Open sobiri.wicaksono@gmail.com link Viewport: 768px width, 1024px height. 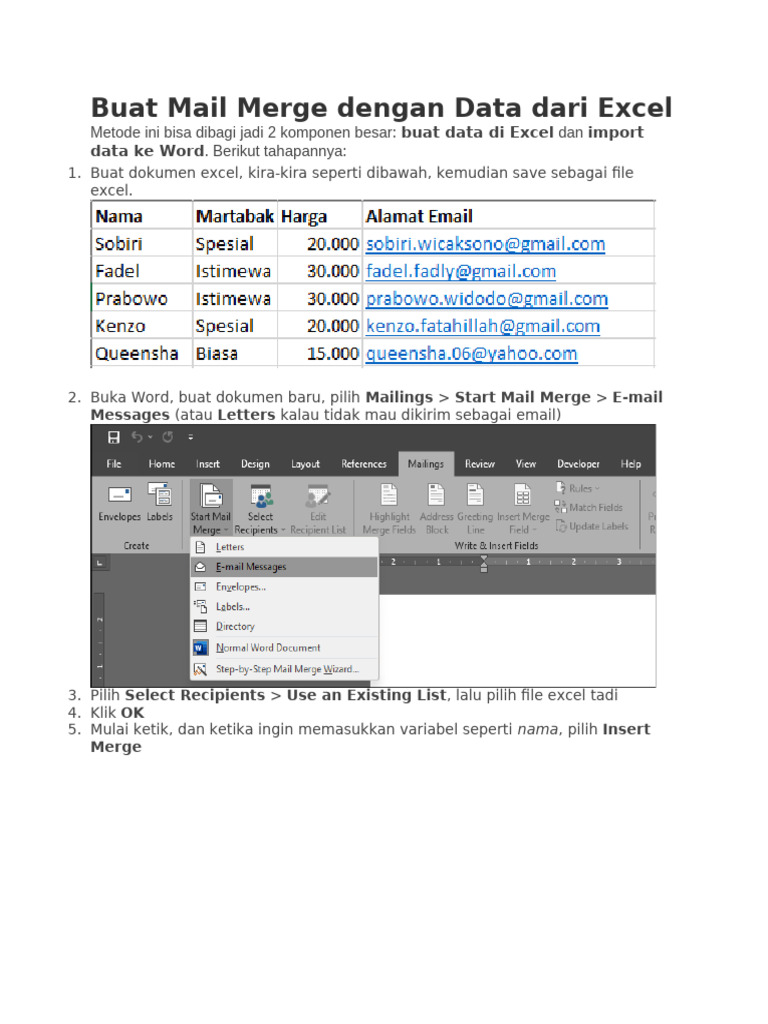(485, 244)
